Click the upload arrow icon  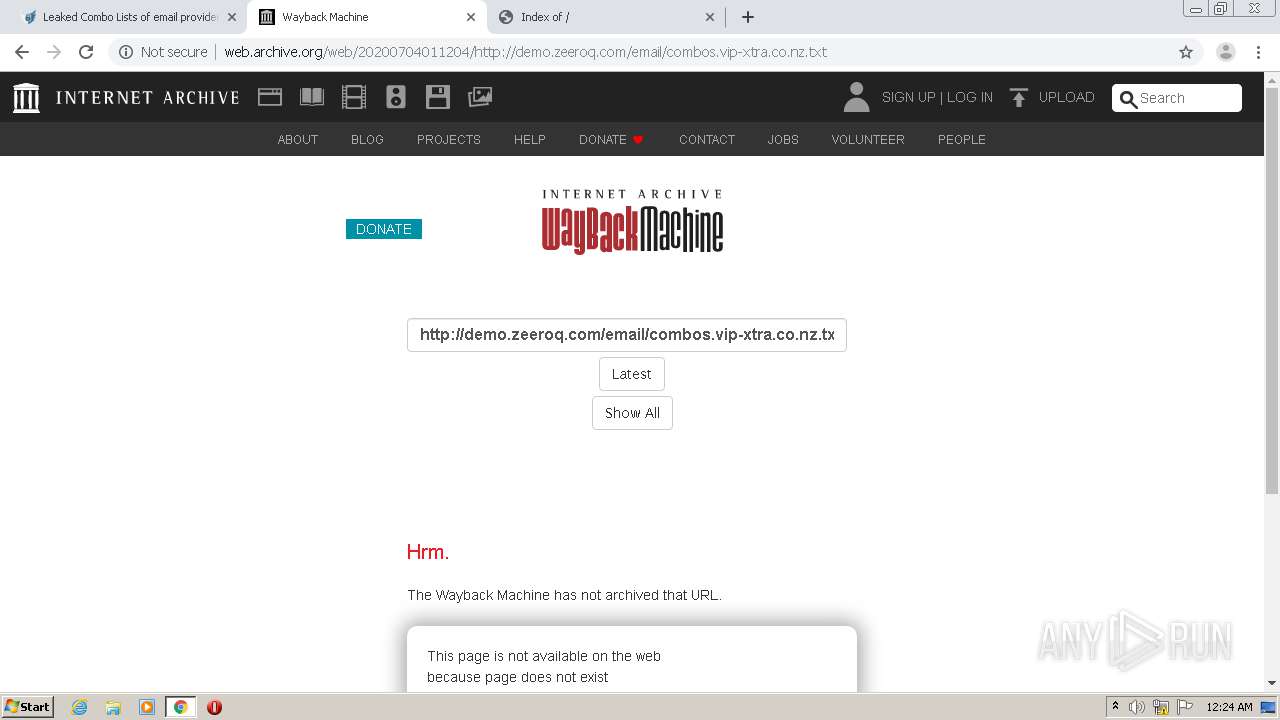coord(1019,97)
